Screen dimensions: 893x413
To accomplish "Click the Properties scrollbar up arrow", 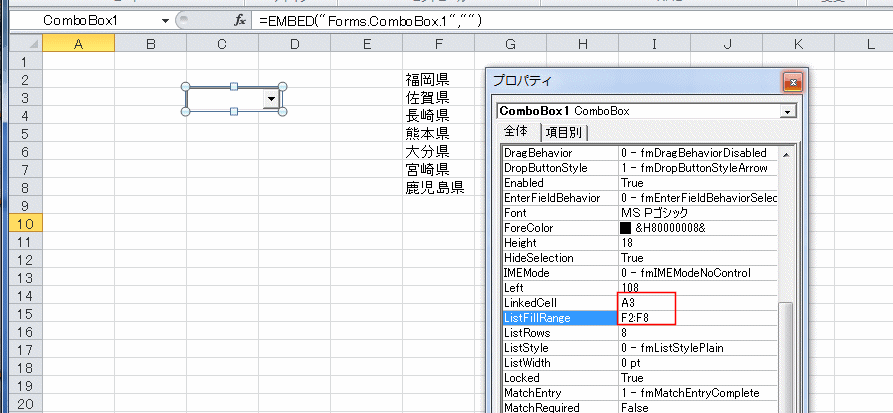I will pyautogui.click(x=787, y=154).
